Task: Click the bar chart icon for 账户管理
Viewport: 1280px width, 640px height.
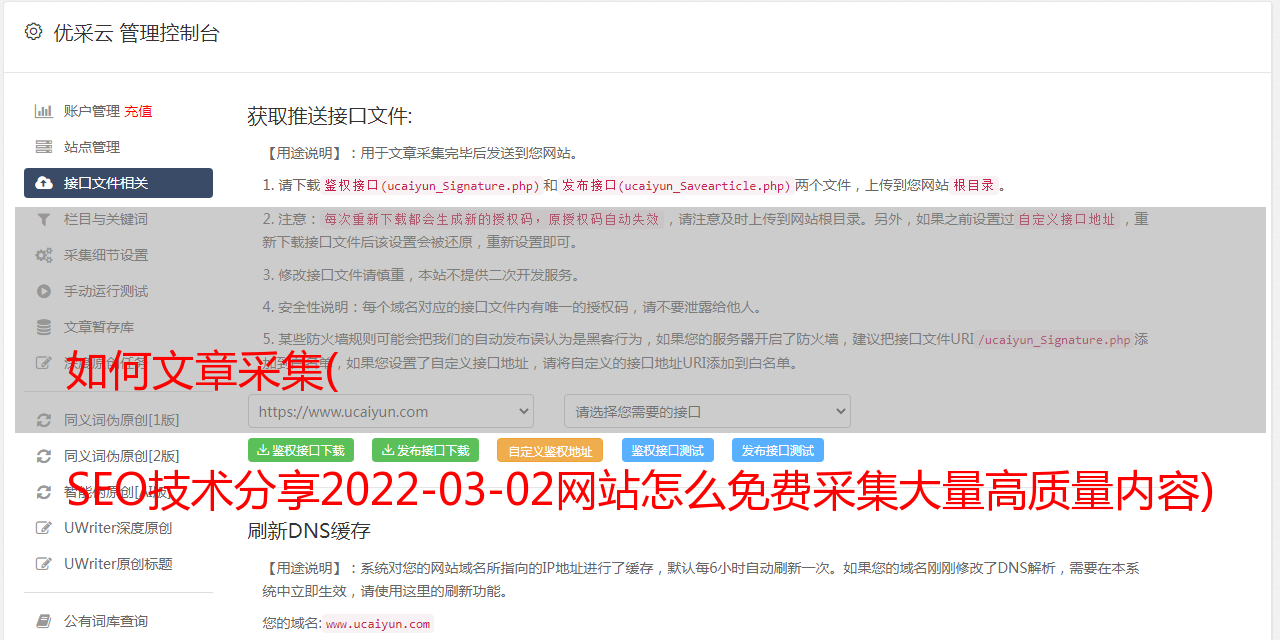Action: tap(44, 111)
